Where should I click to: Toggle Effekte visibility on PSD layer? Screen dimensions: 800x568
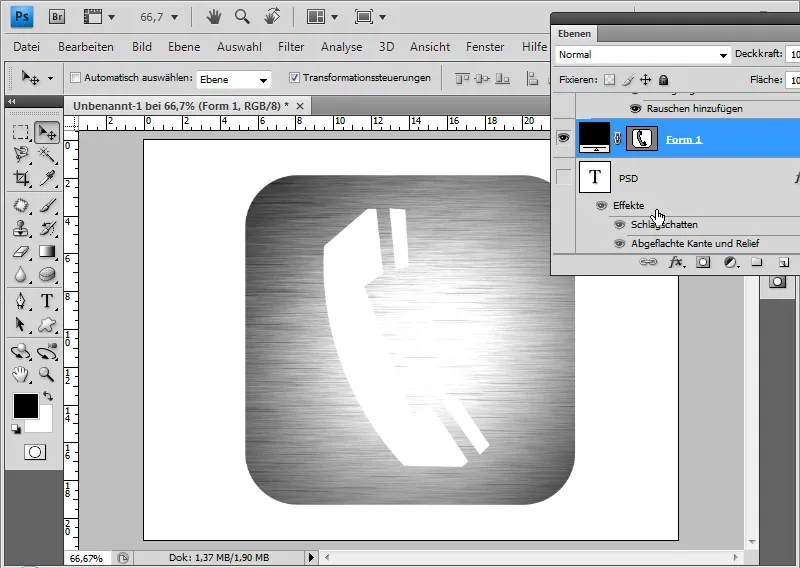click(x=602, y=206)
